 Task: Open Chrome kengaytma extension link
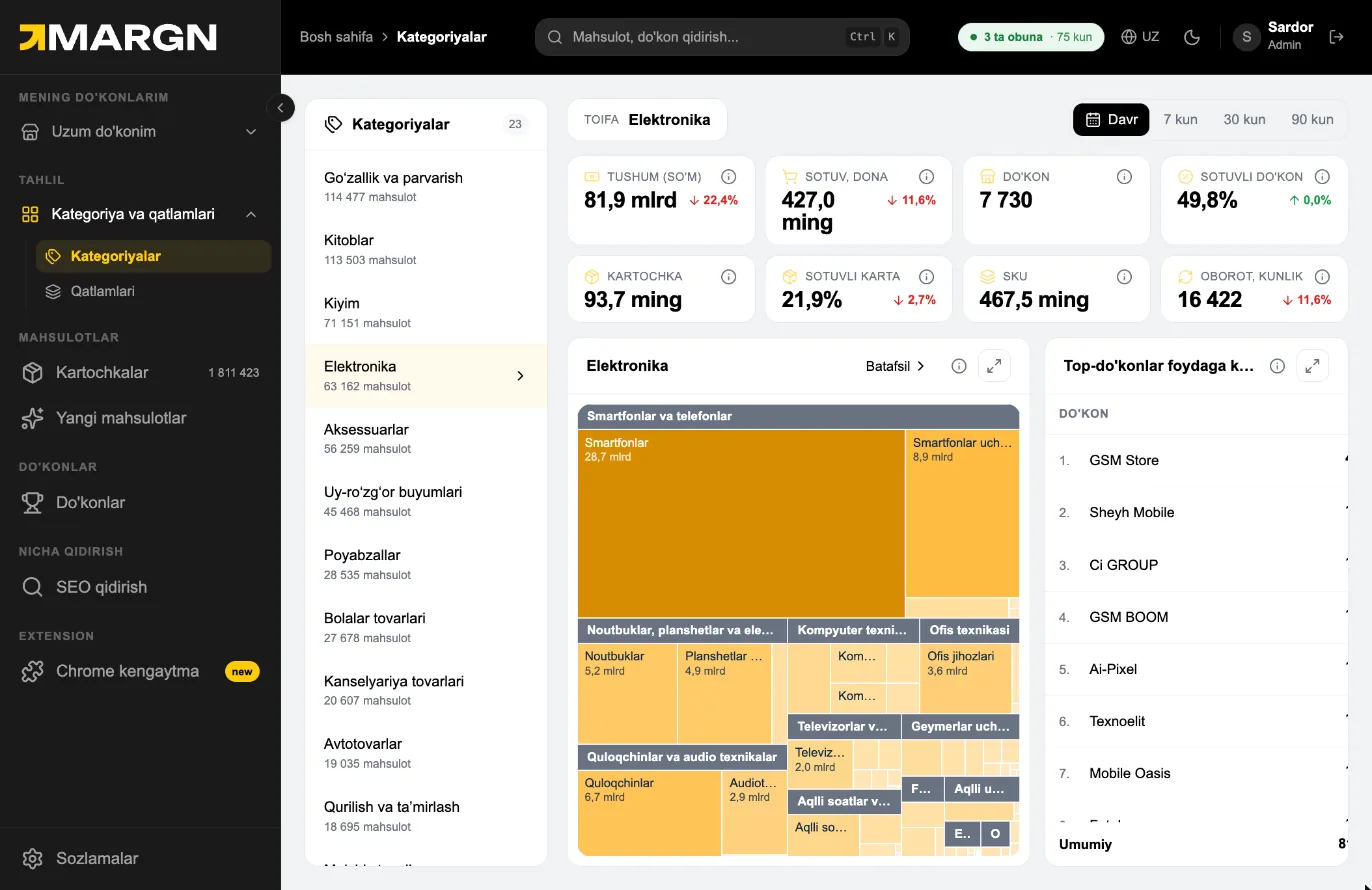pyautogui.click(x=140, y=671)
